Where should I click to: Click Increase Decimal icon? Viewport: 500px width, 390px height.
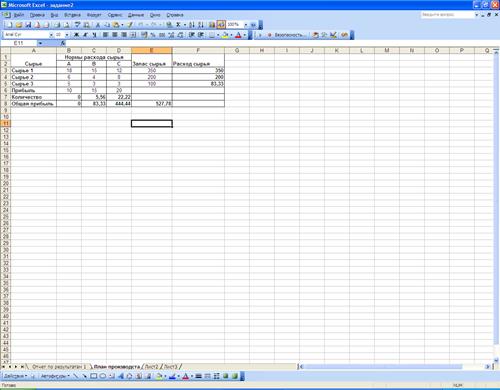pyautogui.click(x=171, y=35)
